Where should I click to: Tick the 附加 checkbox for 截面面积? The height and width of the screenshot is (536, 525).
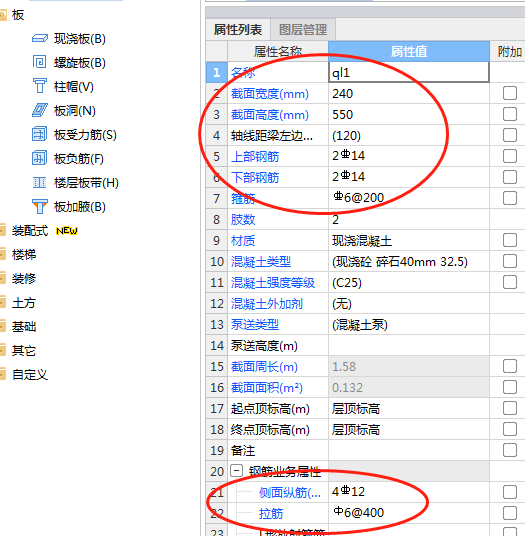pyautogui.click(x=510, y=387)
